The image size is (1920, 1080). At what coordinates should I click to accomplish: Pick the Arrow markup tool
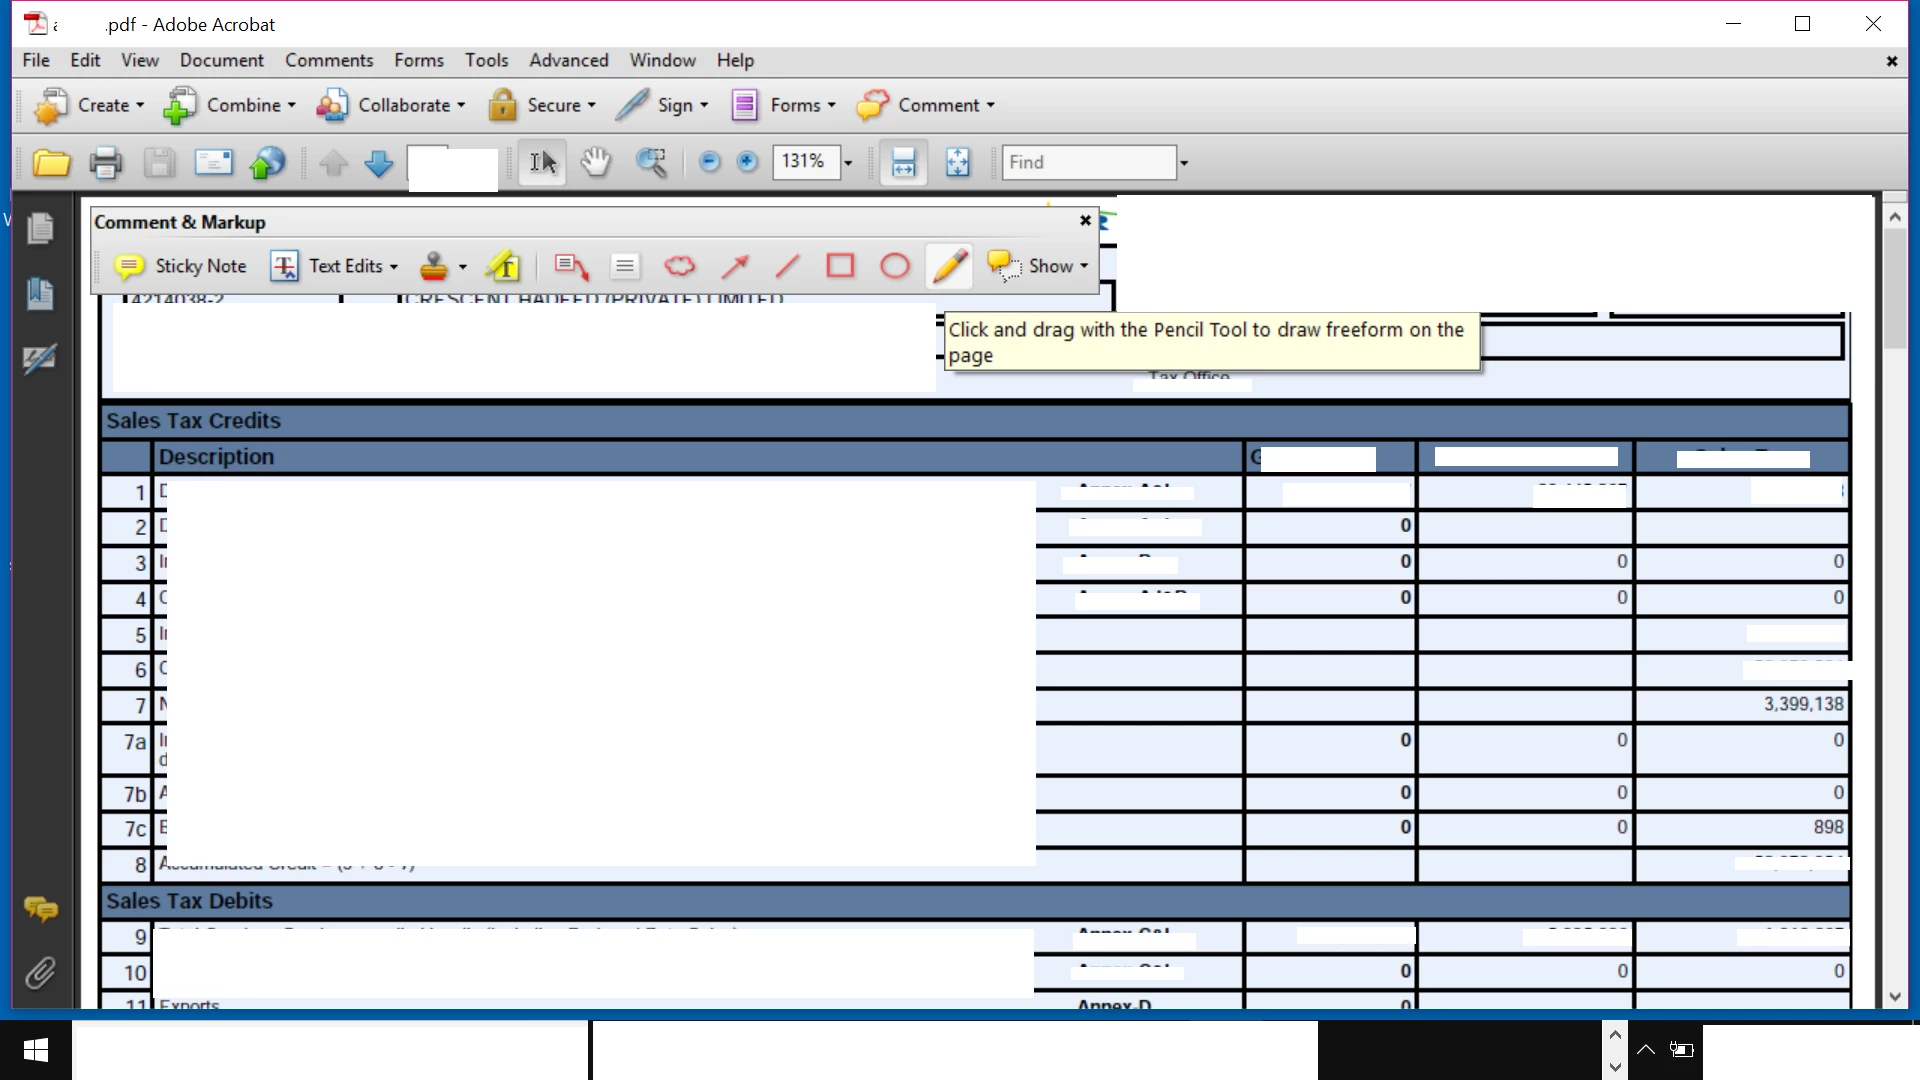click(x=735, y=266)
